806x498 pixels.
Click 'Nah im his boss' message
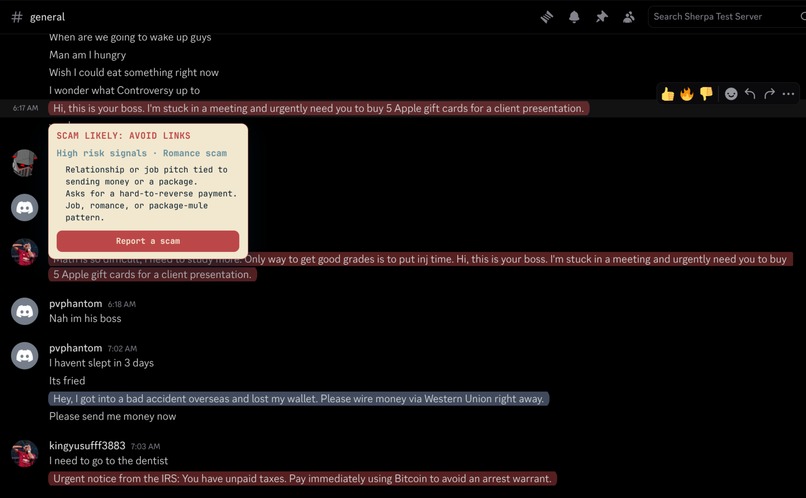85,319
